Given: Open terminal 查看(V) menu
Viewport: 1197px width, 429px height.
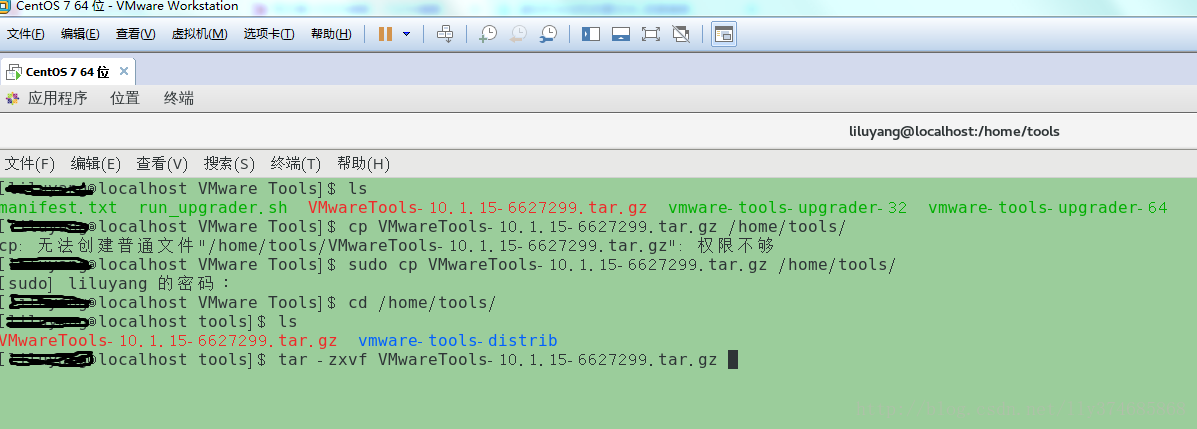Looking at the screenshot, I should (162, 163).
